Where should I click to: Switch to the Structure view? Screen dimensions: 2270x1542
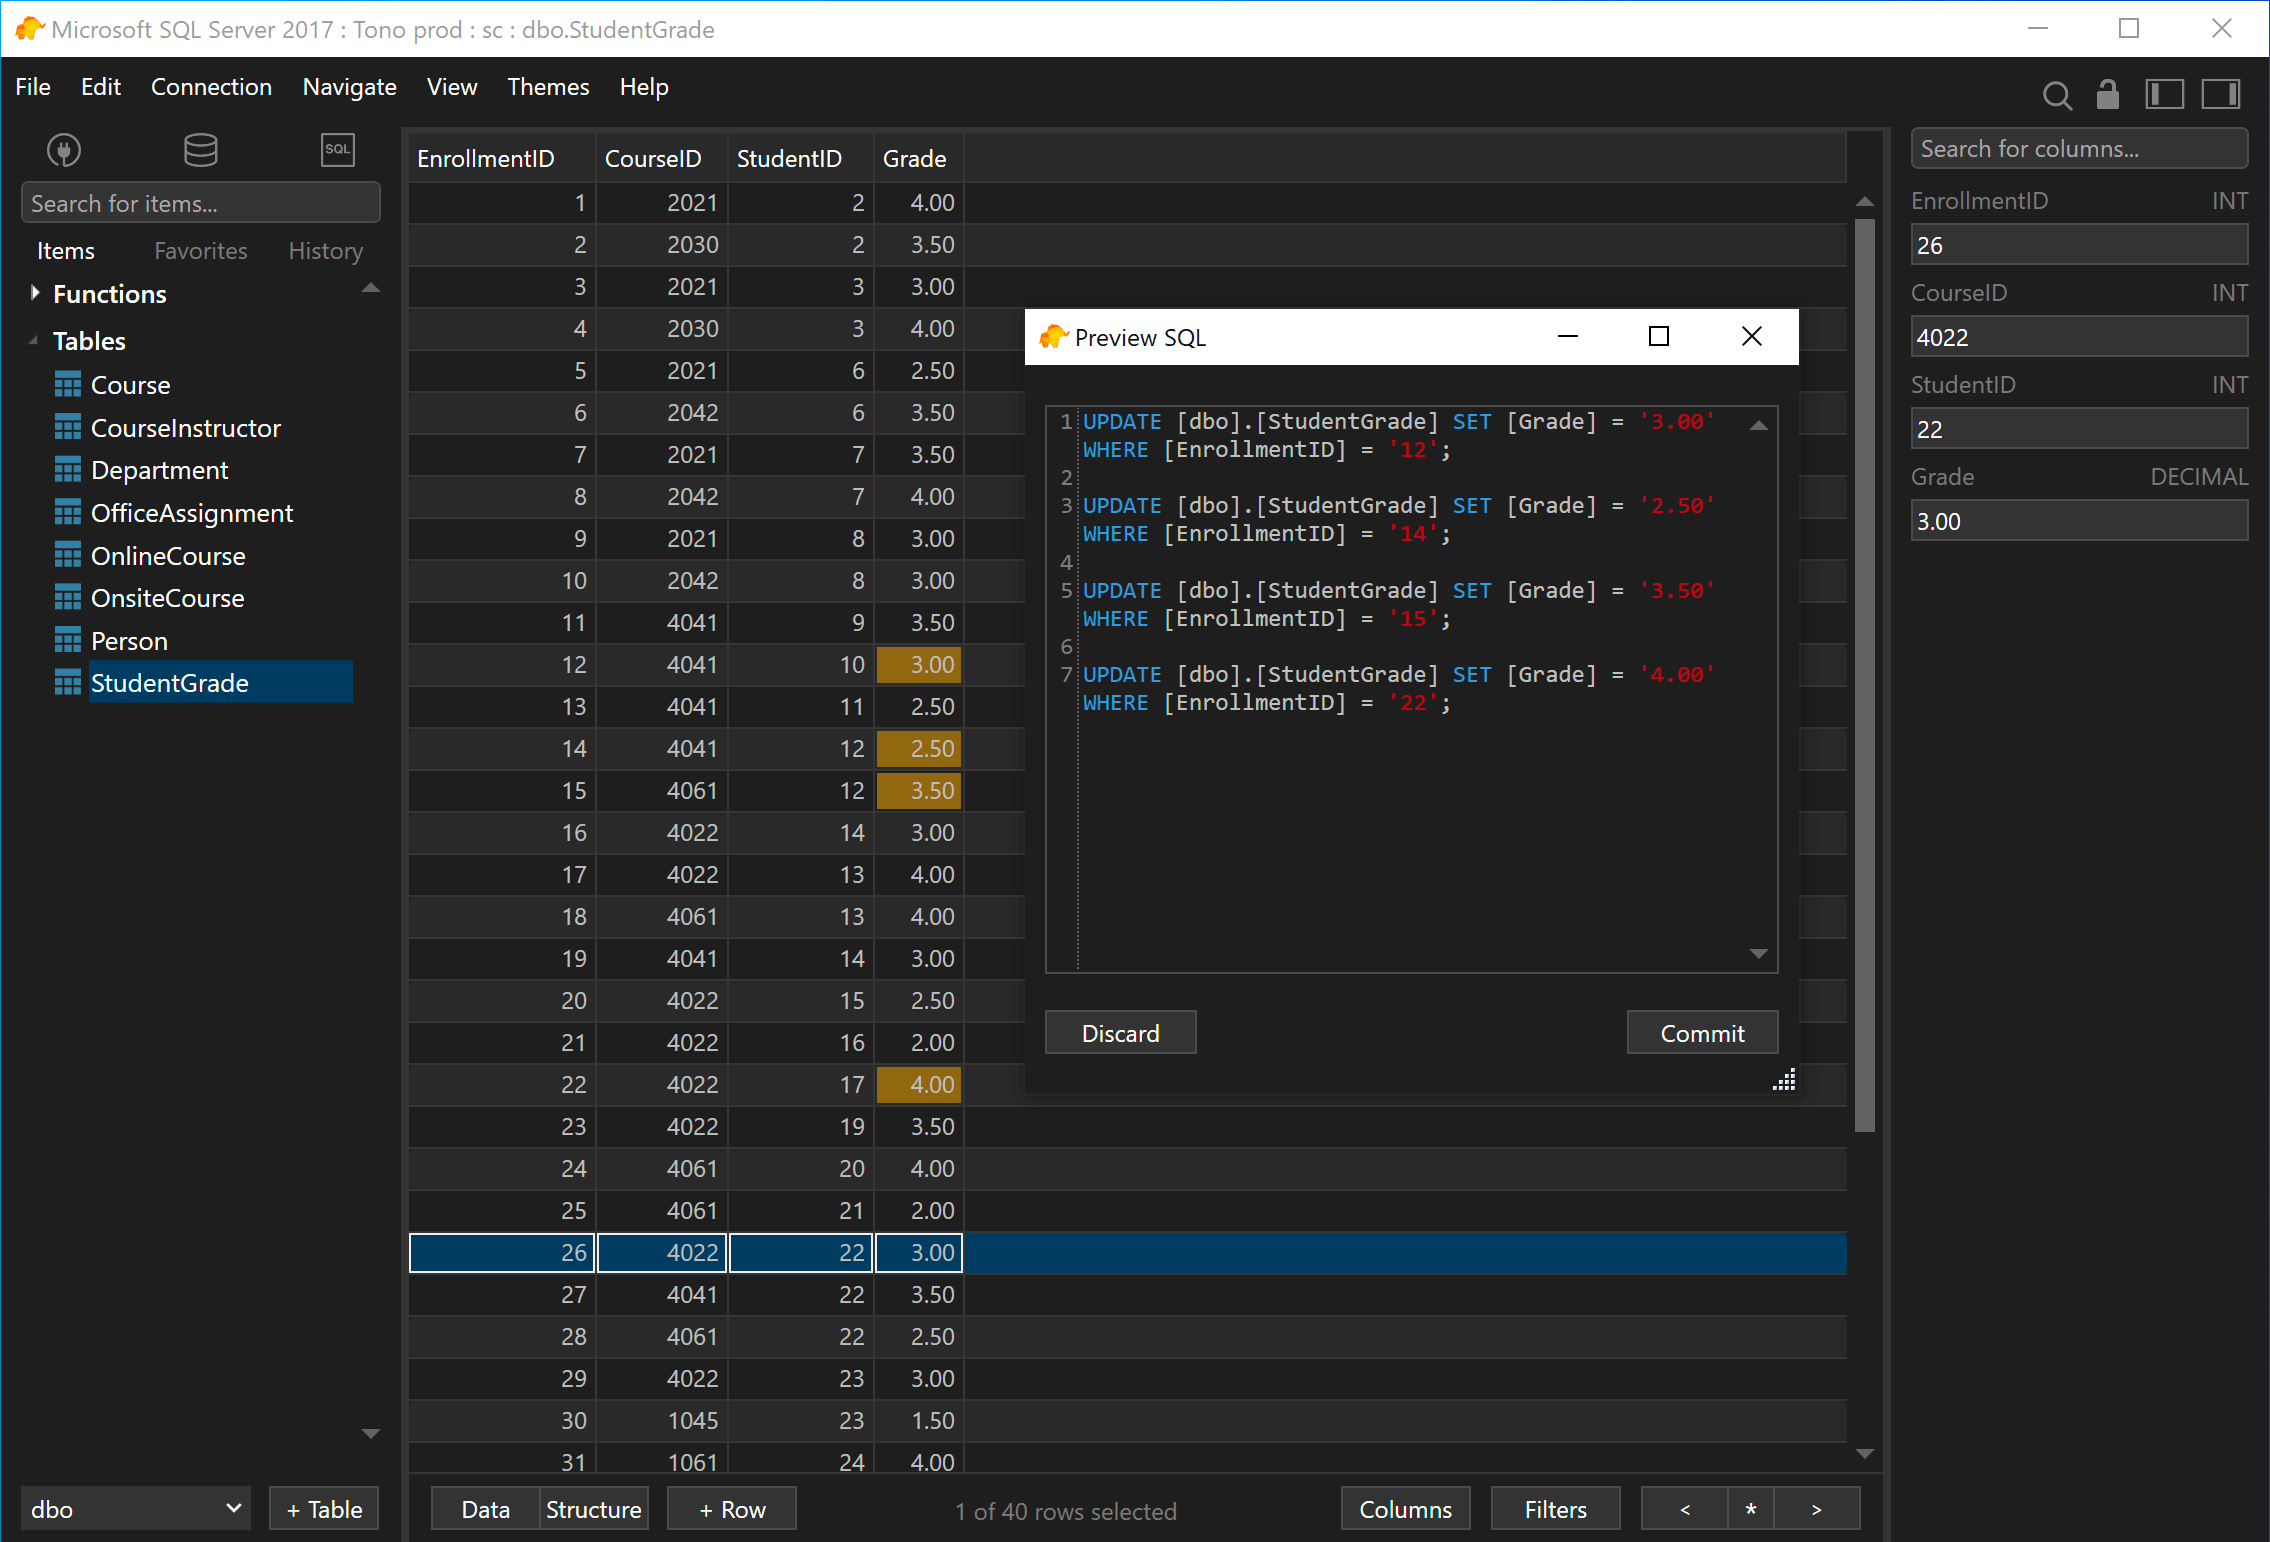[x=593, y=1509]
